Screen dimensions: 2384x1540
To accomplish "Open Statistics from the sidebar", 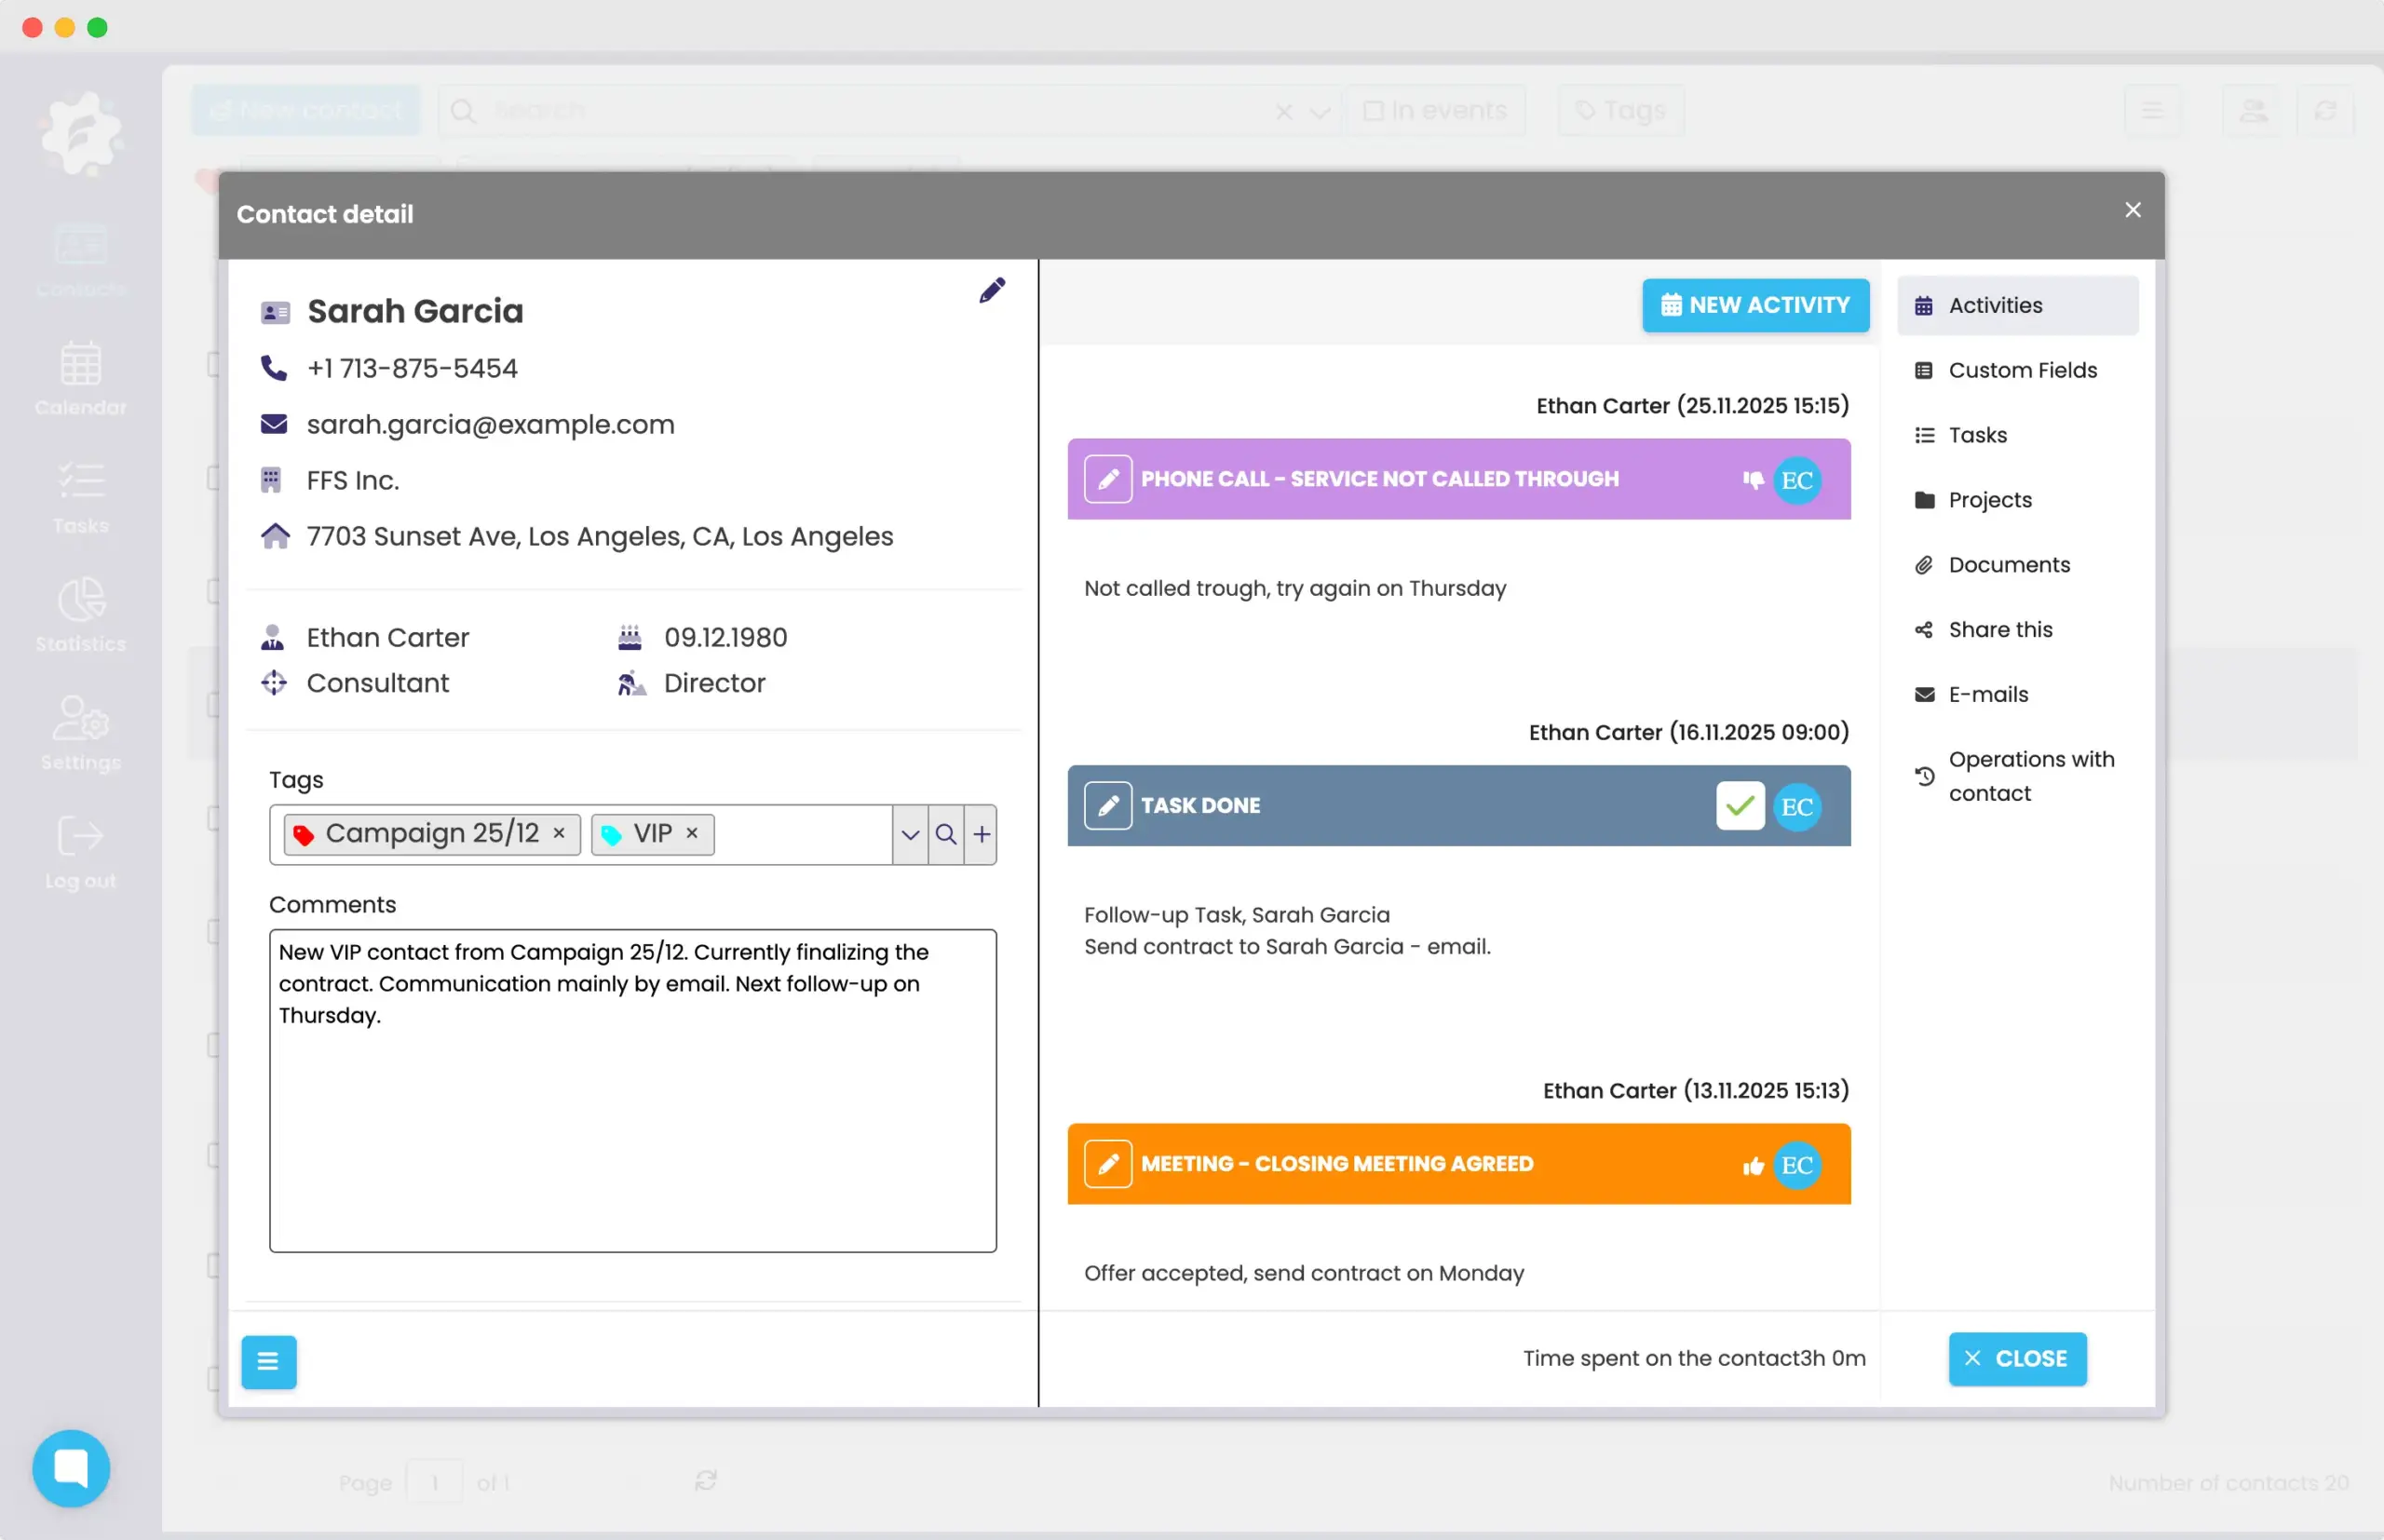I will coord(80,615).
